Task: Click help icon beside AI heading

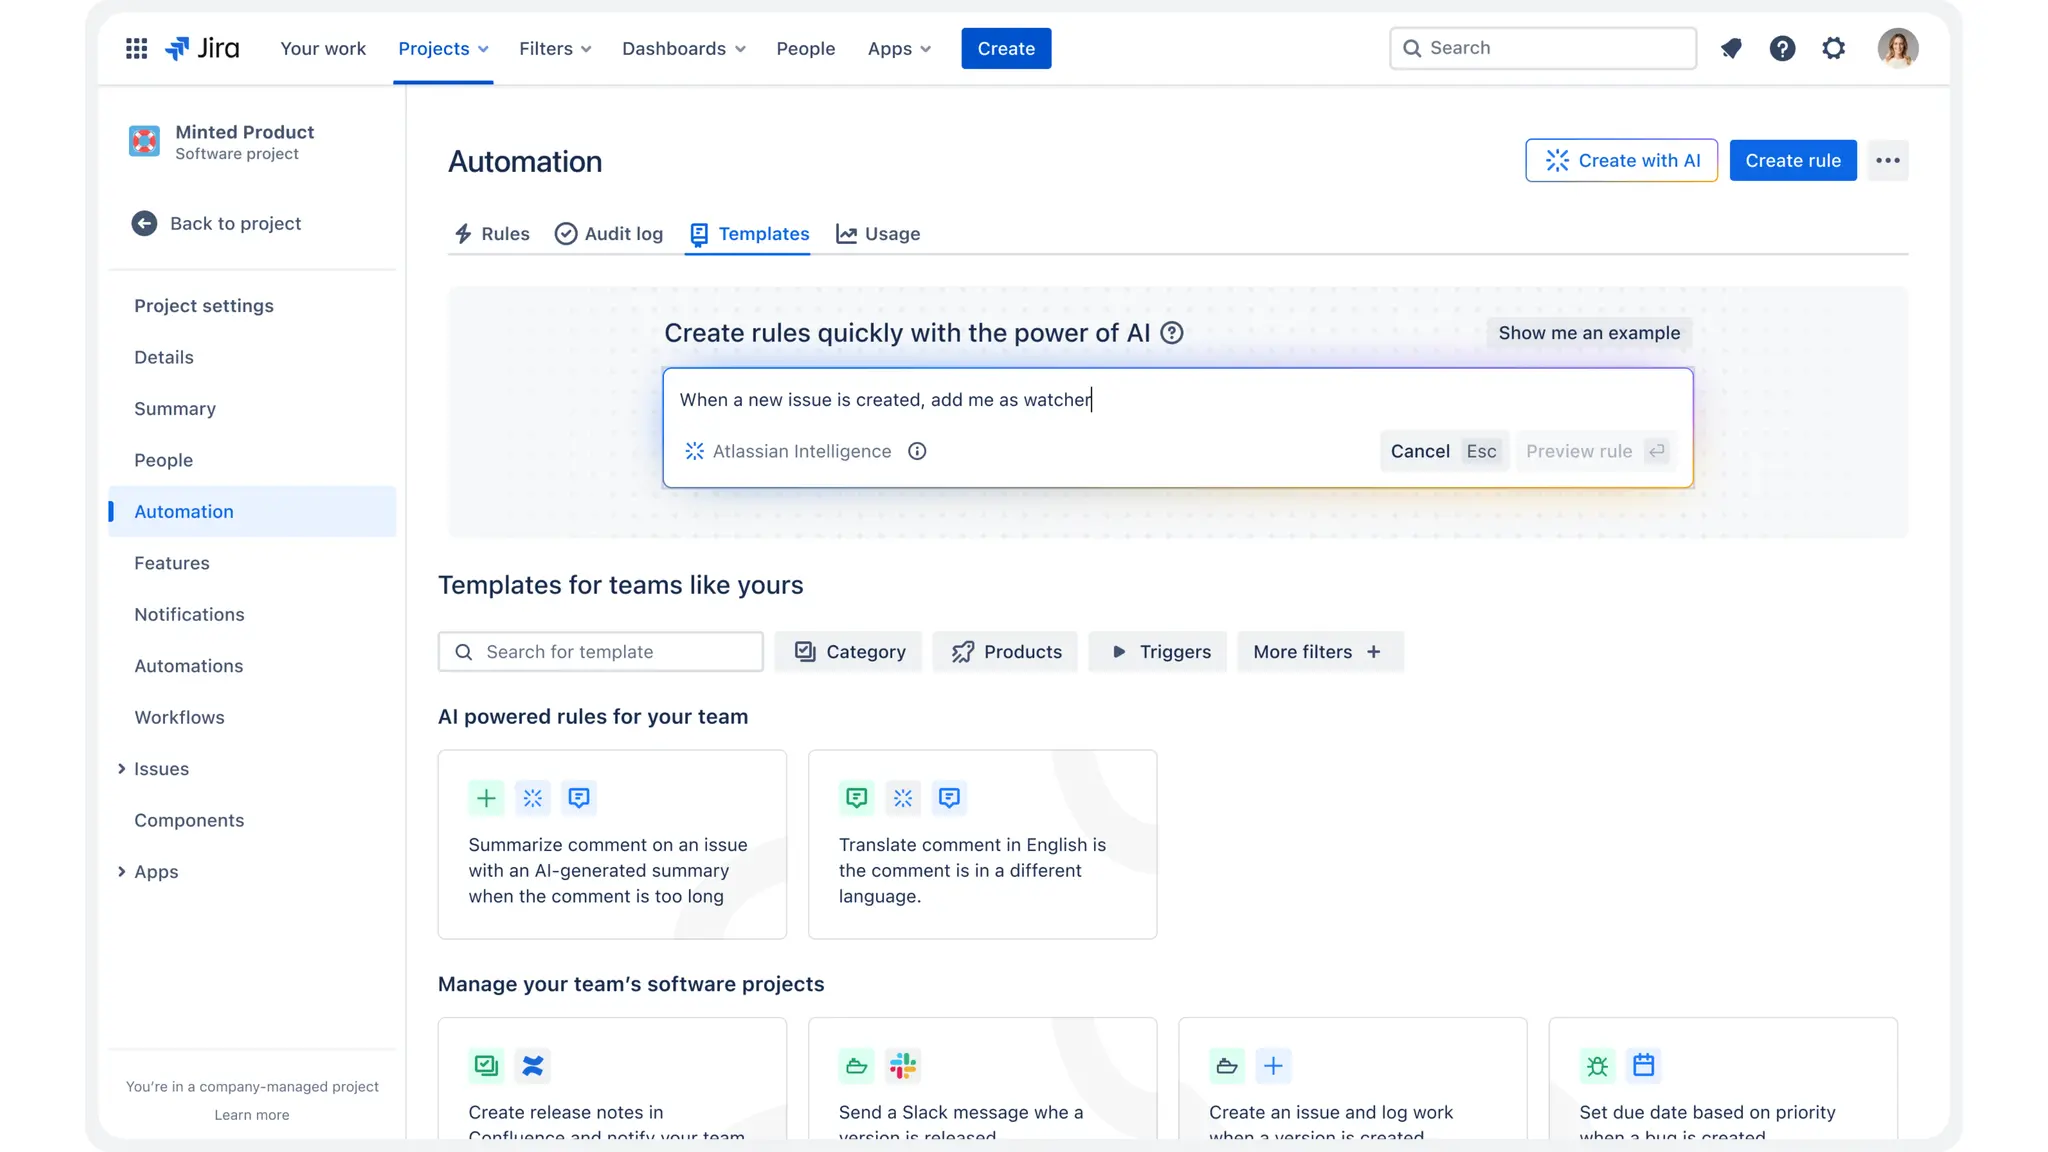Action: (x=1172, y=333)
